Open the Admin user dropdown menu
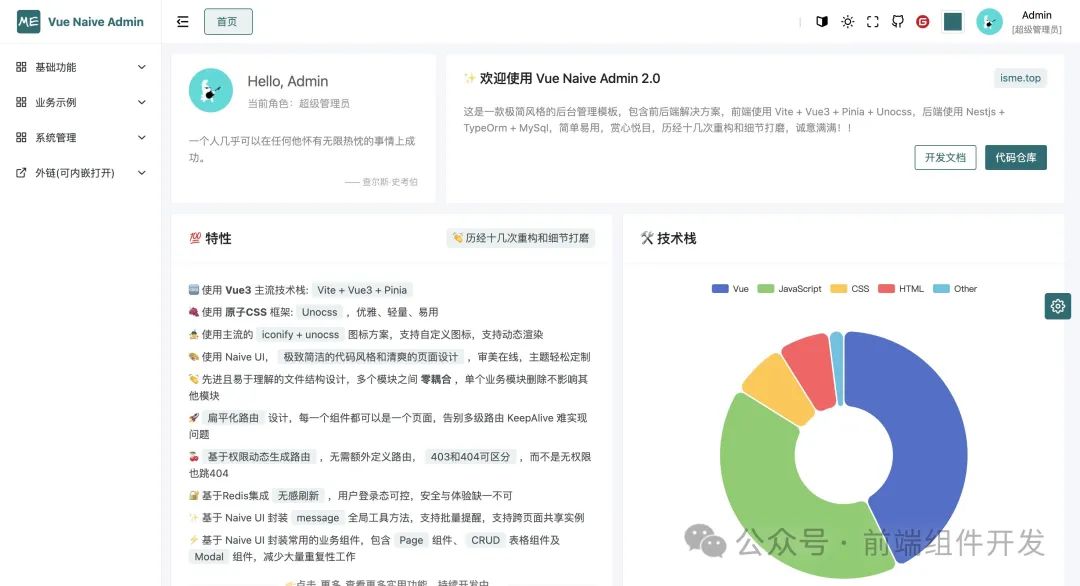1080x586 pixels. 1037,21
